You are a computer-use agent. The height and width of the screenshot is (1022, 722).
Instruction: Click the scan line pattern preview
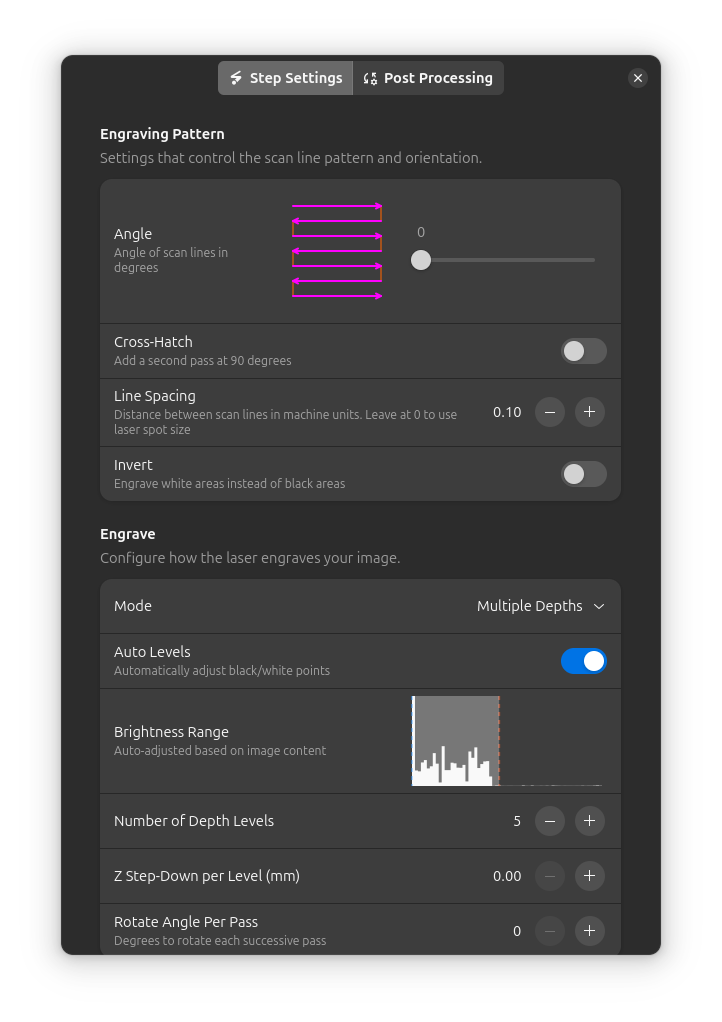[337, 251]
